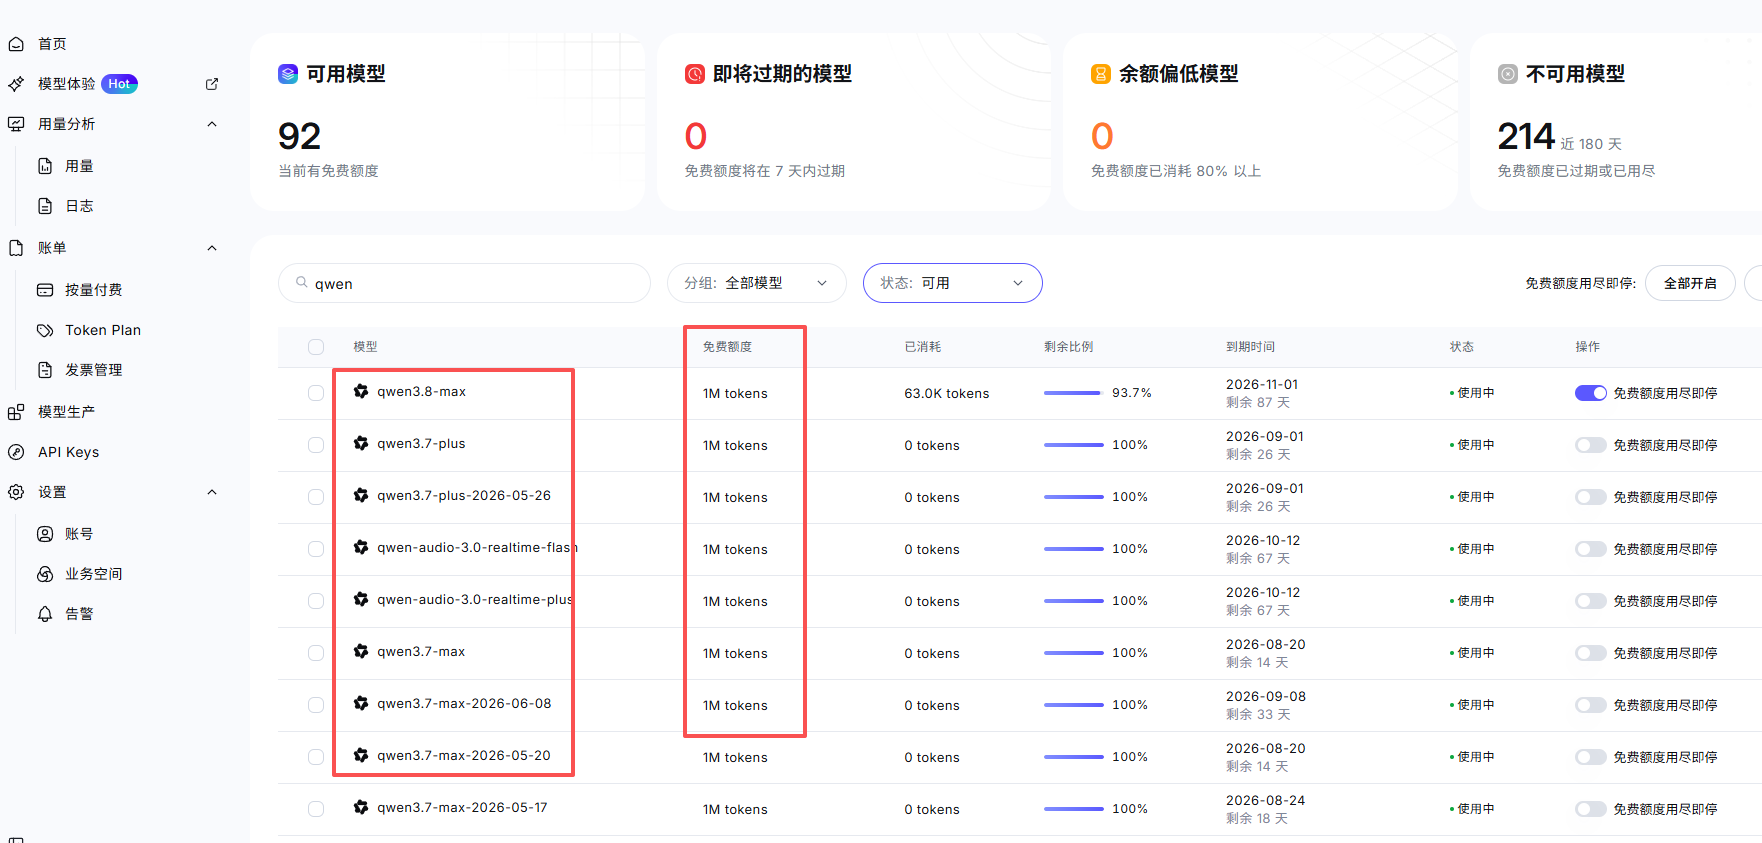Click the 92 available models count
This screenshot has height=843, width=1762.
(299, 136)
